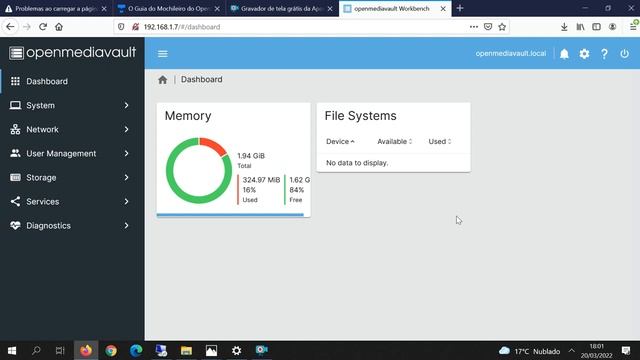Sort File Systems by Available column
The height and width of the screenshot is (360, 640).
pyautogui.click(x=394, y=142)
